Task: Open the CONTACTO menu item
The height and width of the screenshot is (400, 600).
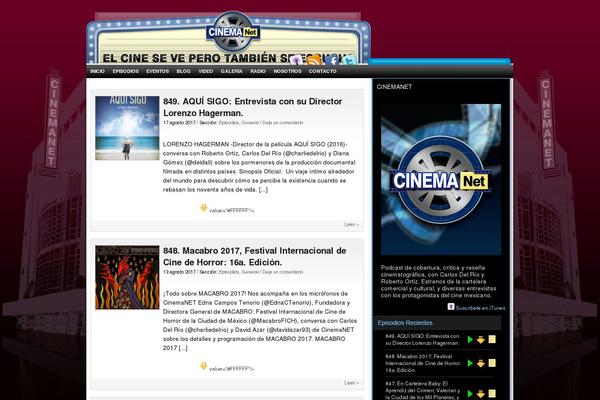Action: pos(323,71)
